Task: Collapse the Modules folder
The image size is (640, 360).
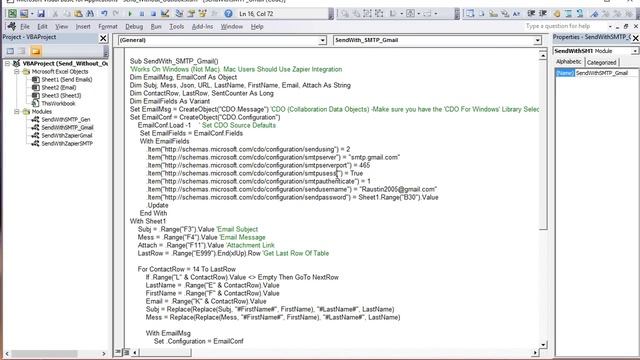Action: (16, 111)
